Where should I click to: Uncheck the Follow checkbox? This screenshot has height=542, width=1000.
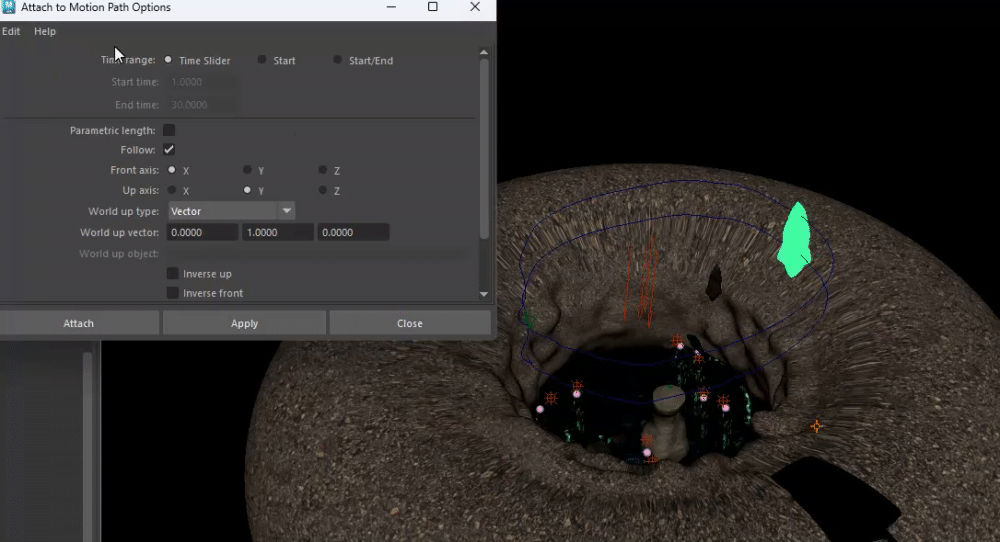169,149
